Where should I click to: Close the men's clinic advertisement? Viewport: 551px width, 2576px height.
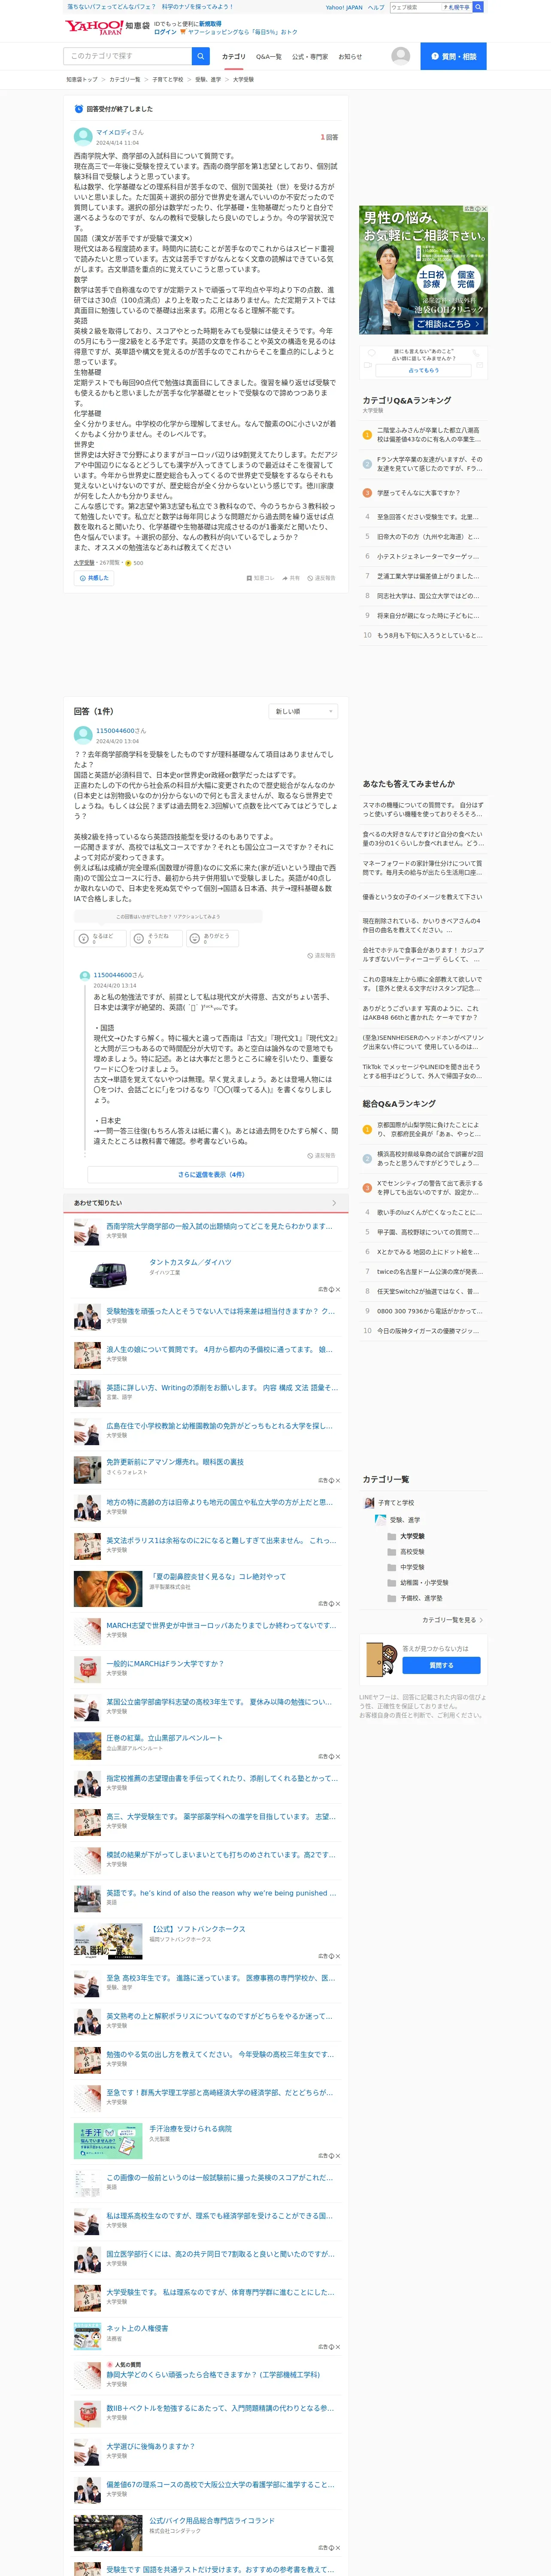click(x=484, y=209)
